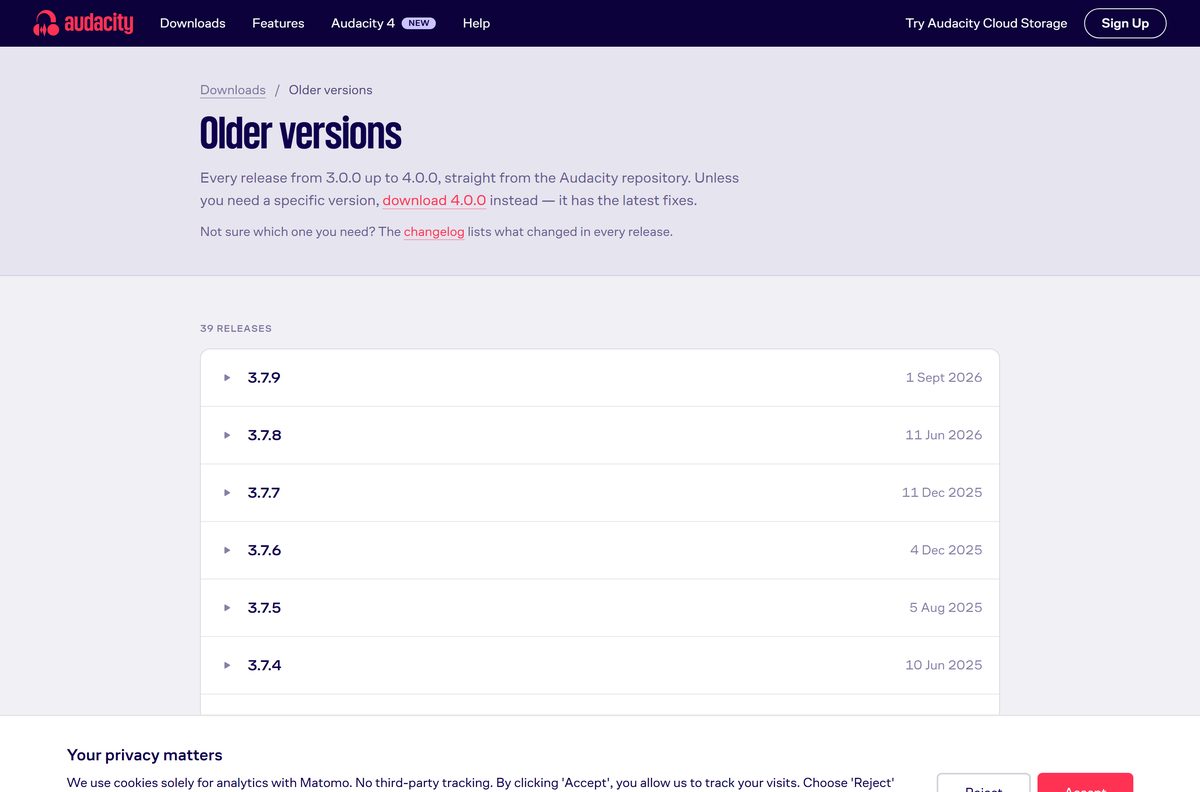Click the 3.7.6 version label
This screenshot has width=1200, height=792.
pos(264,550)
